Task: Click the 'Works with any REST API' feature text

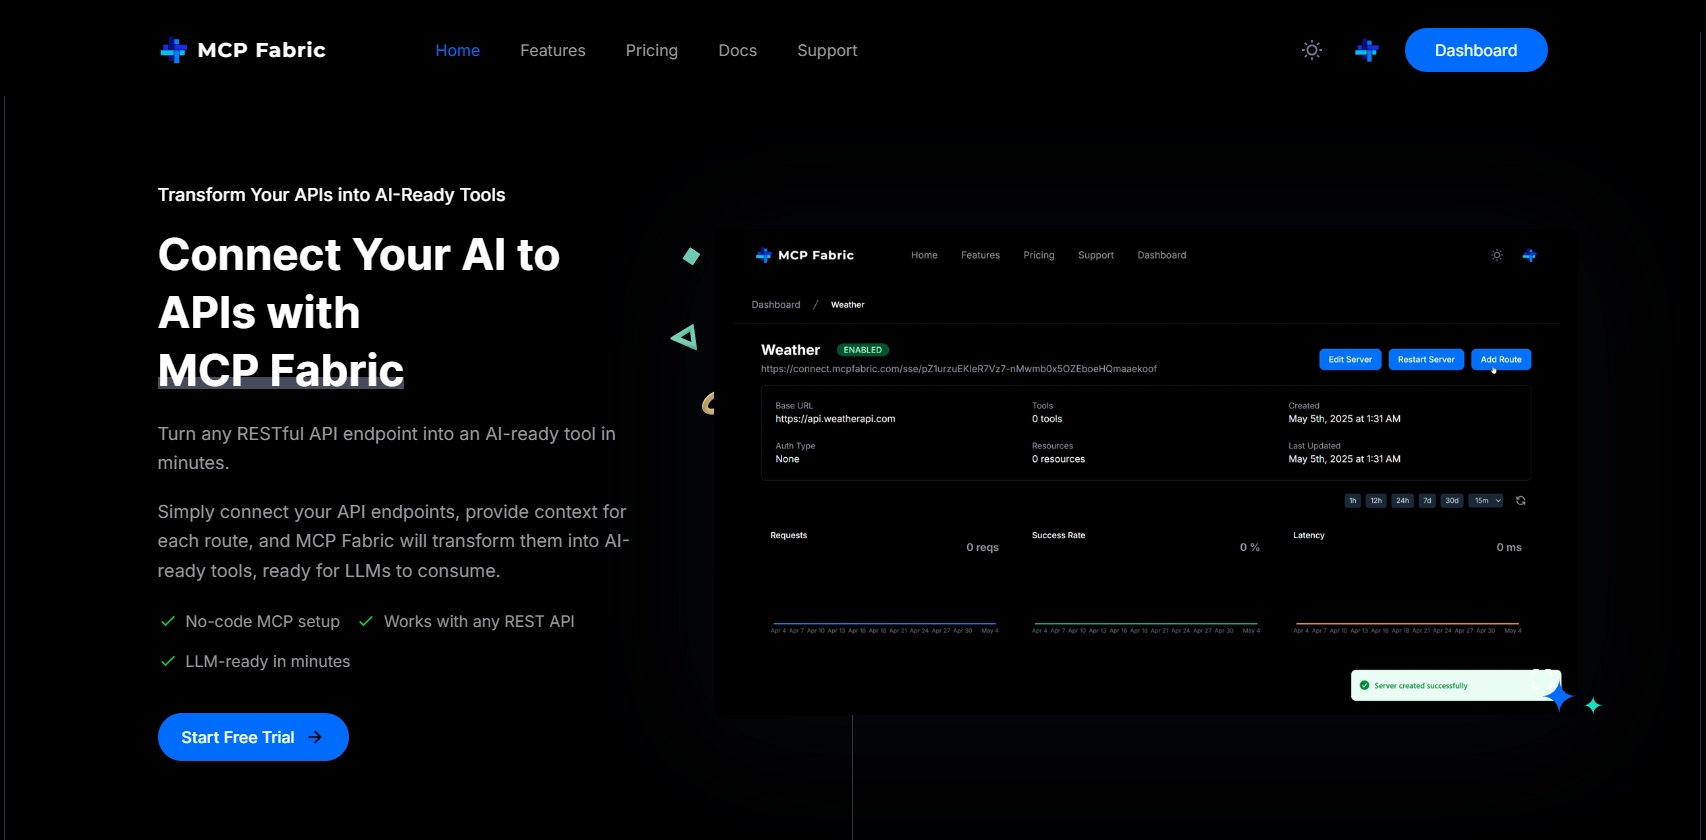Action: click(x=479, y=622)
